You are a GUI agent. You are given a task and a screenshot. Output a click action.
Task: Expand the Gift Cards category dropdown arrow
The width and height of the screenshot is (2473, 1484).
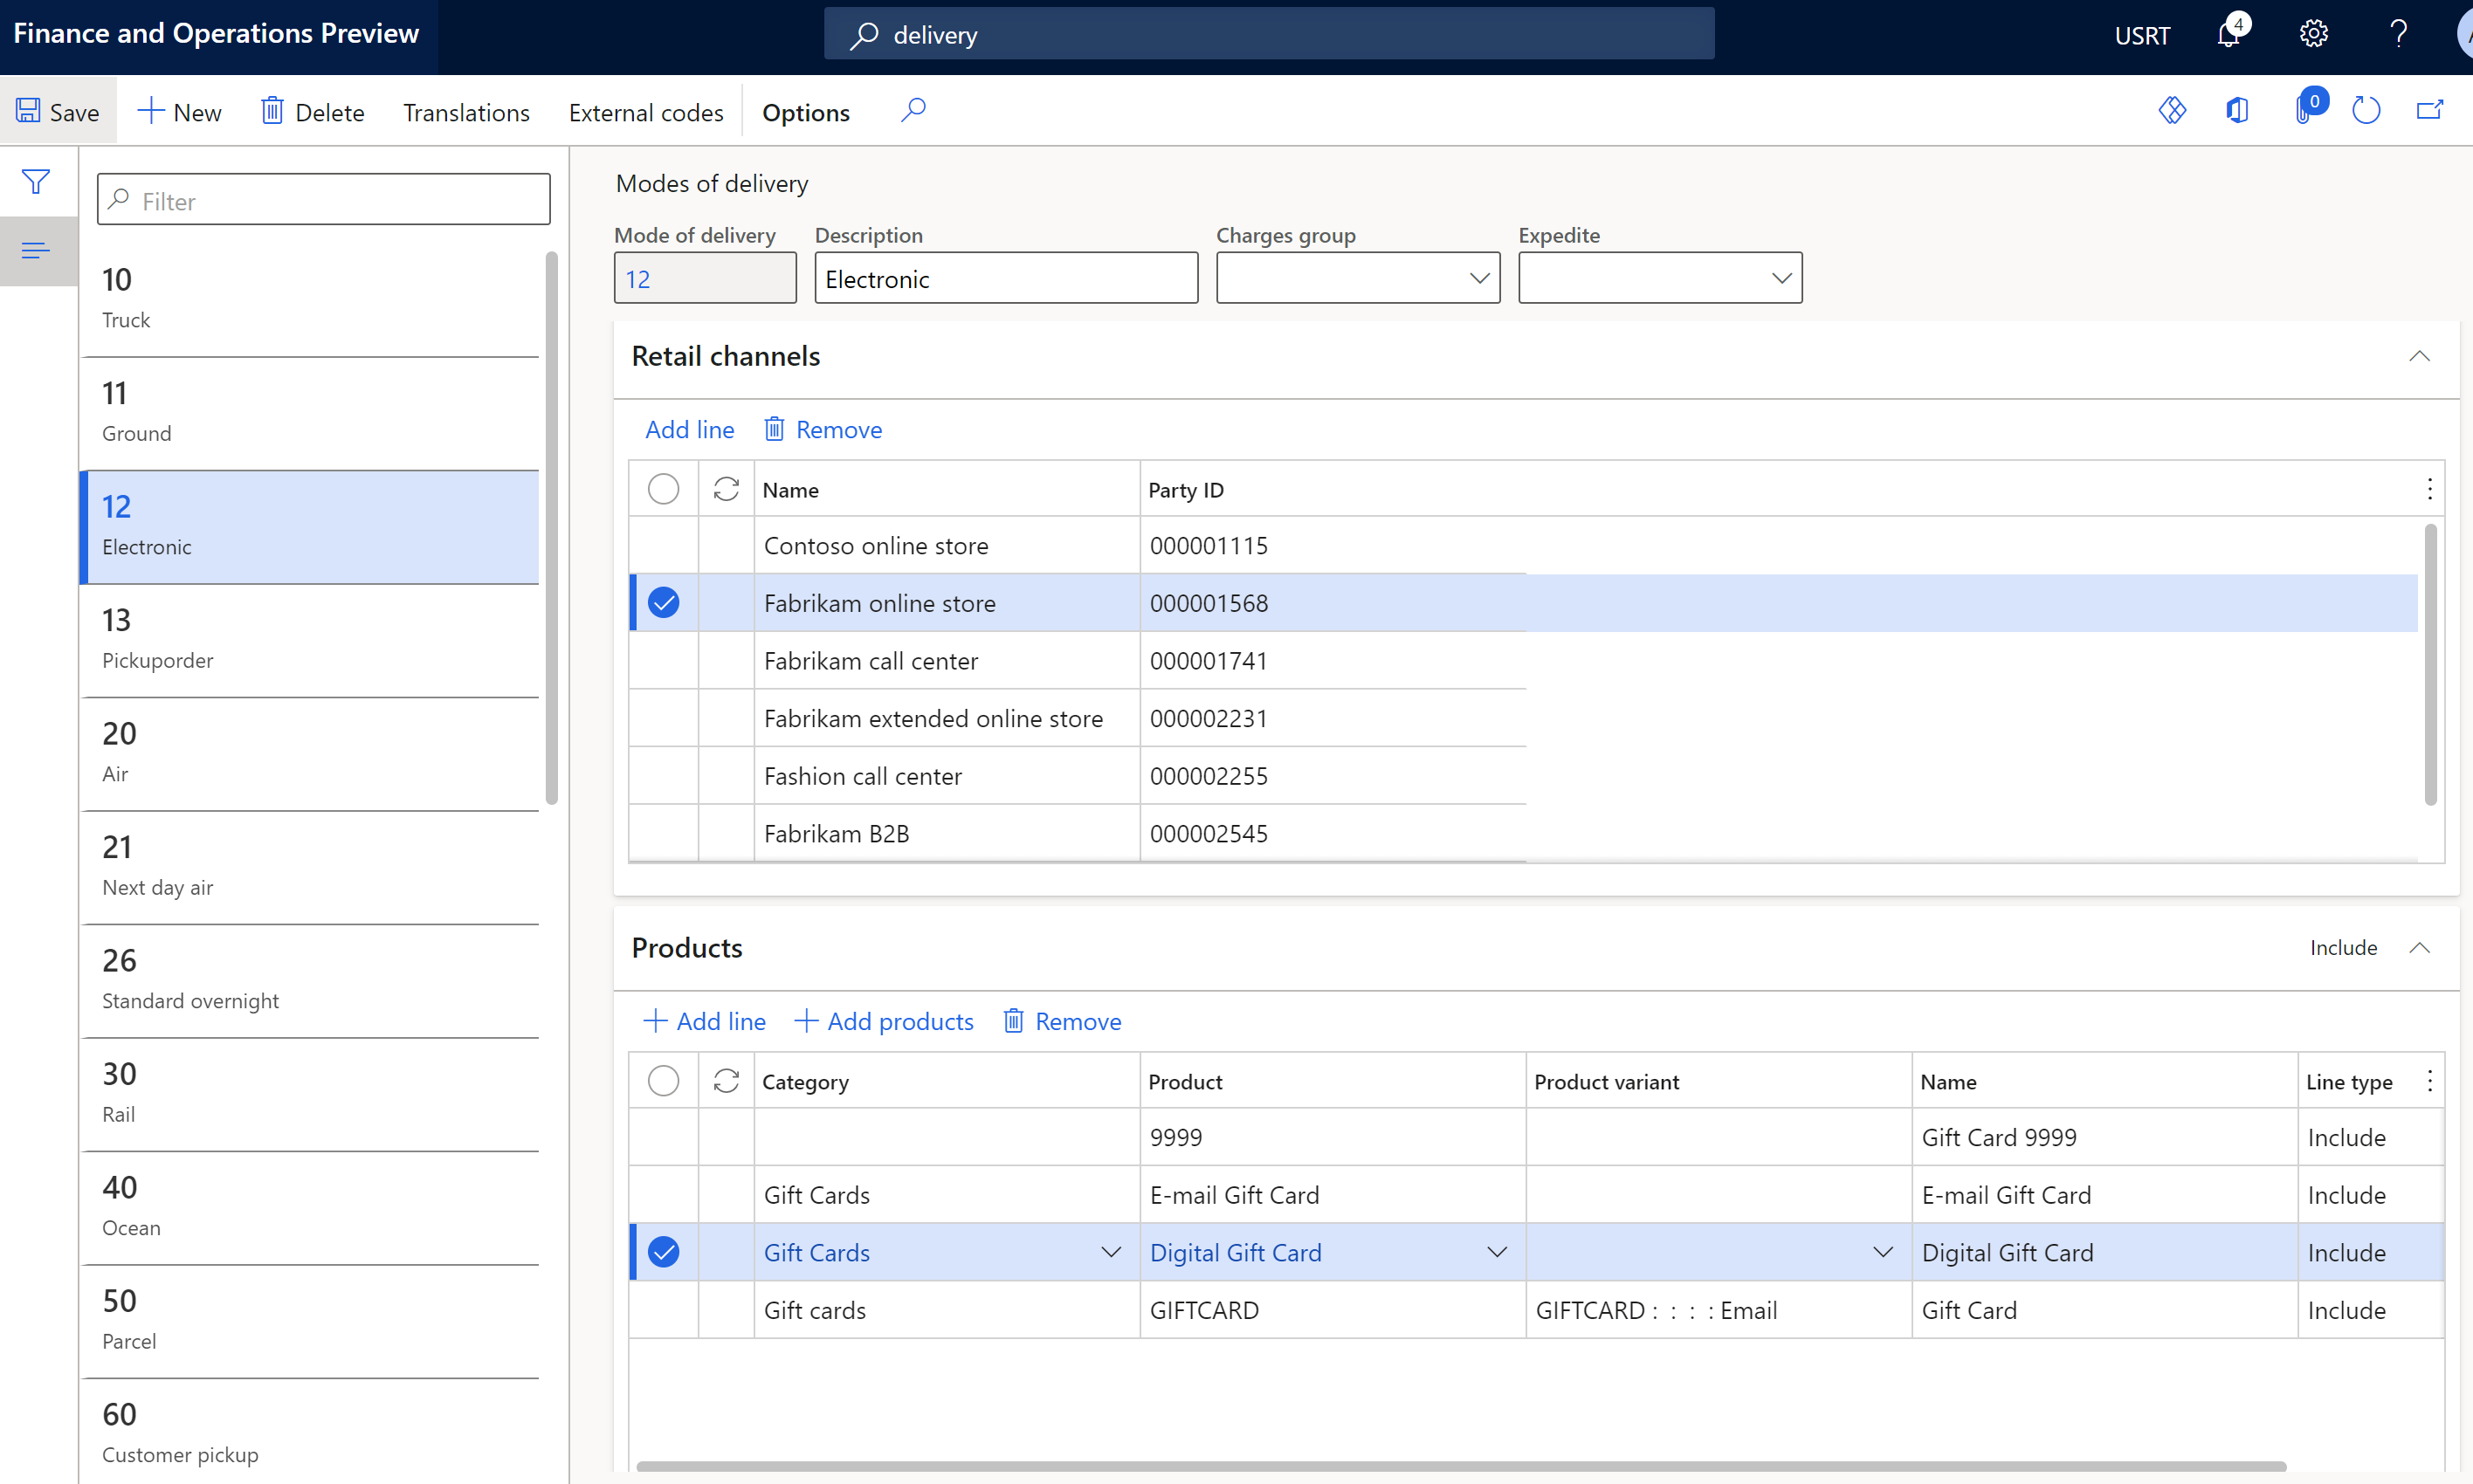pyautogui.click(x=1109, y=1253)
